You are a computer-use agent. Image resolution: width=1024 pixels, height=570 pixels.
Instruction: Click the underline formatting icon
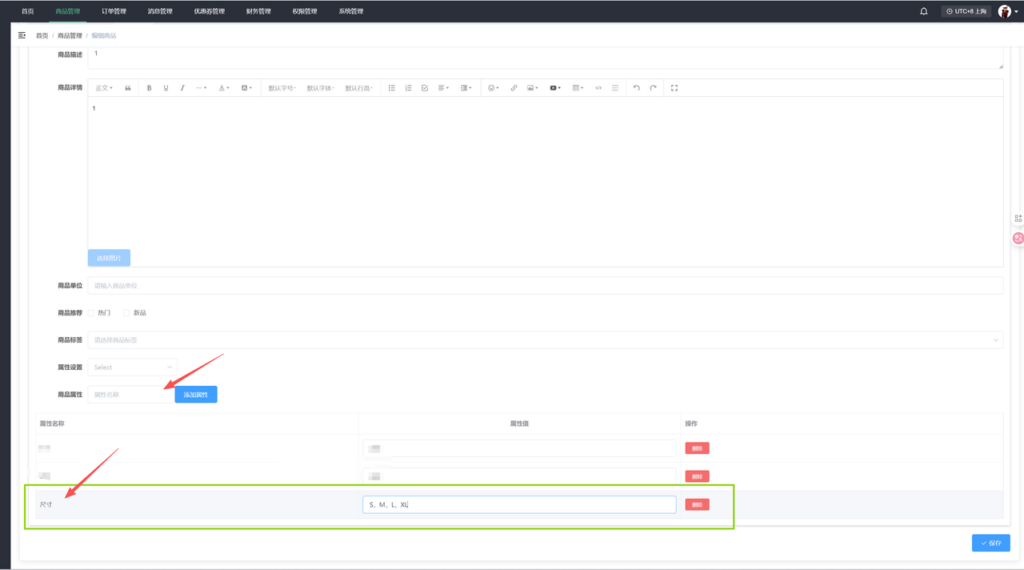click(x=166, y=88)
